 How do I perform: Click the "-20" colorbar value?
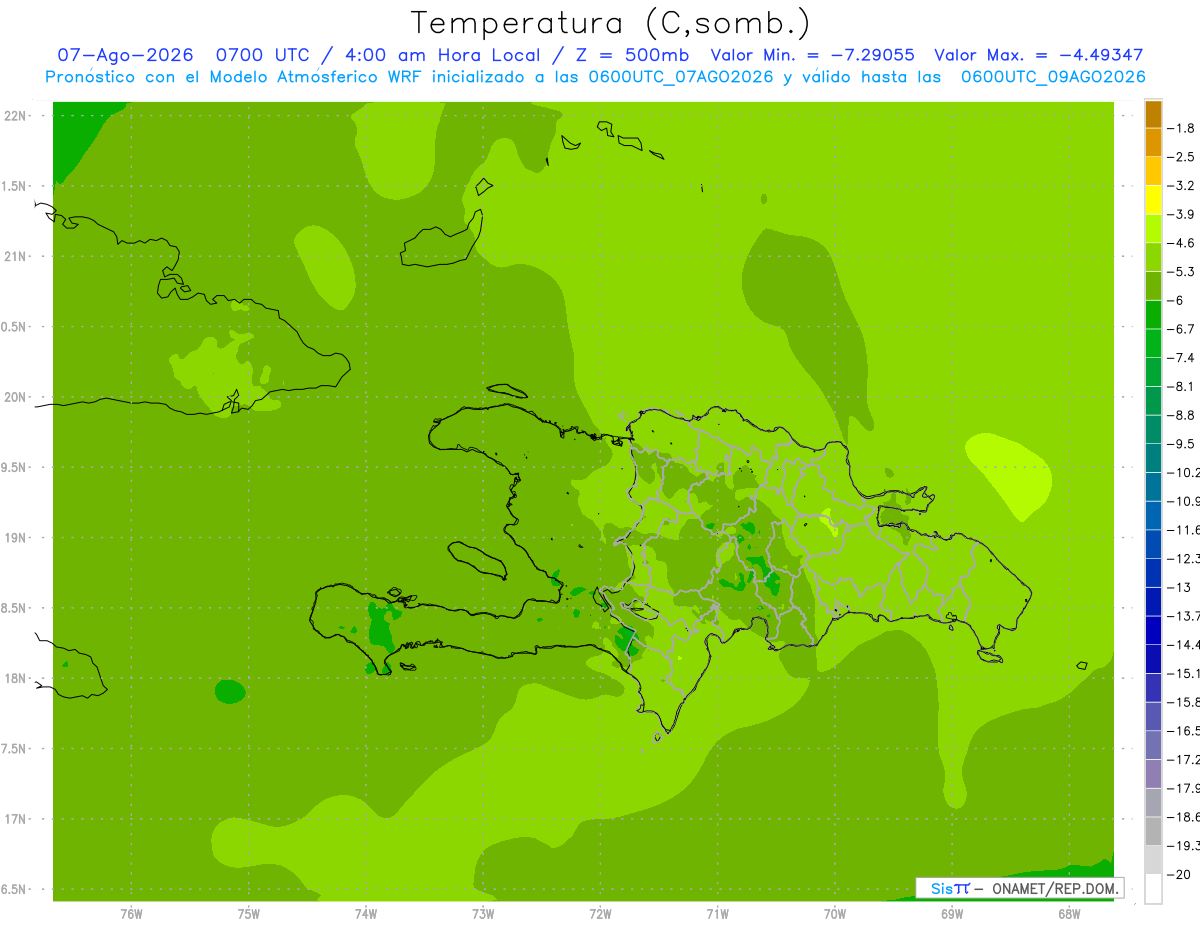pos(1179,874)
